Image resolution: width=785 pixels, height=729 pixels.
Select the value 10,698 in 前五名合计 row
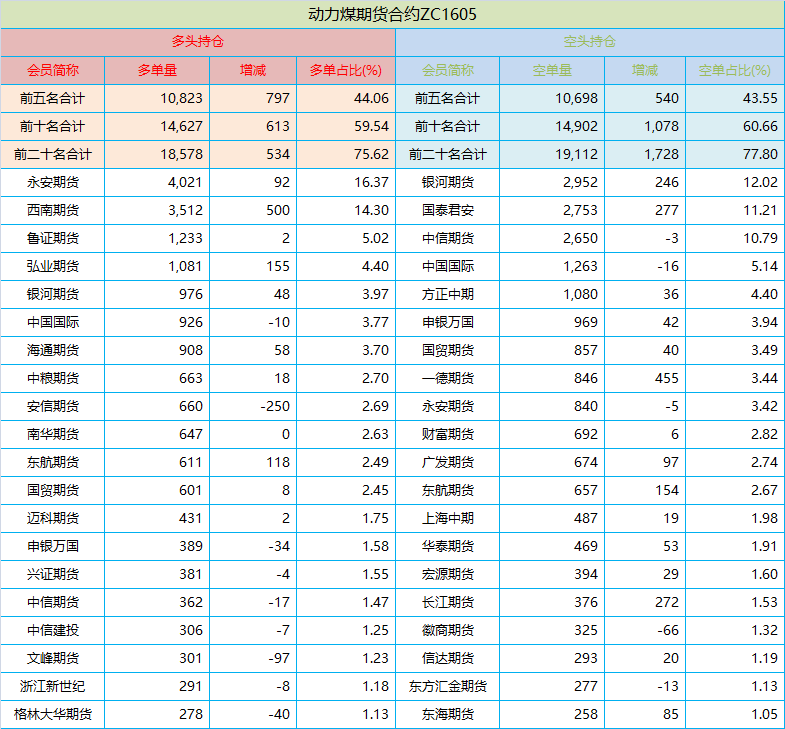pyautogui.click(x=576, y=98)
